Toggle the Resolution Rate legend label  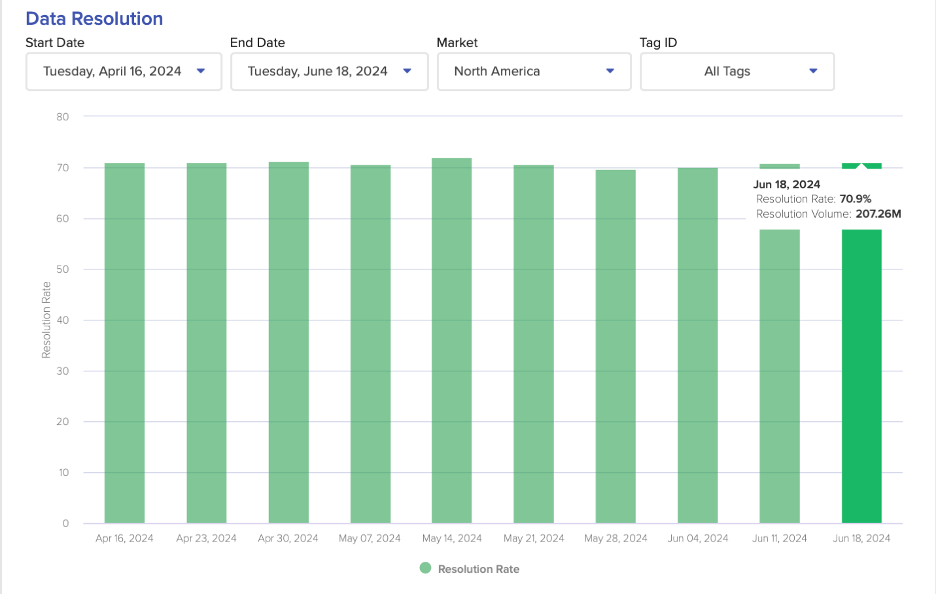(x=478, y=569)
